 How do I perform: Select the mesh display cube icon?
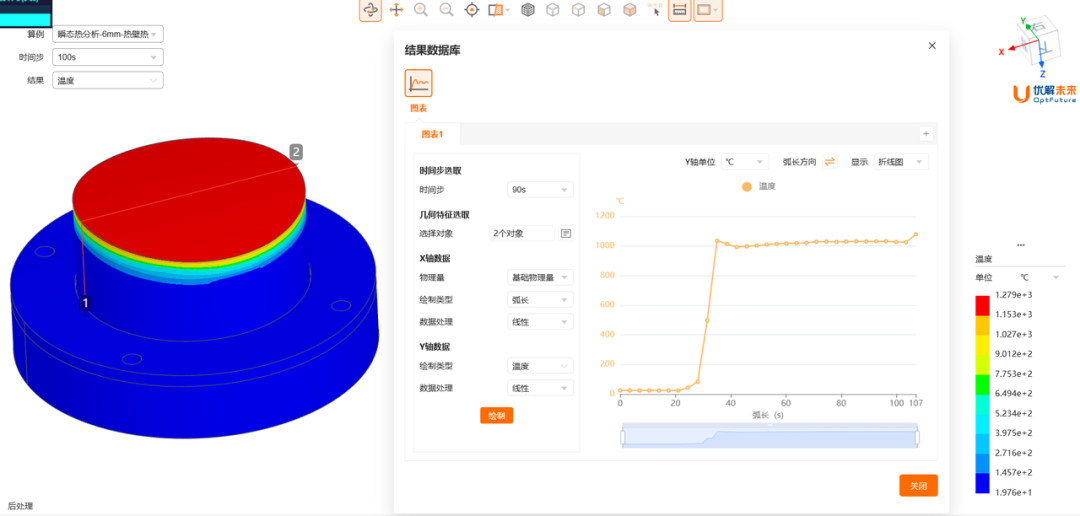tap(528, 10)
